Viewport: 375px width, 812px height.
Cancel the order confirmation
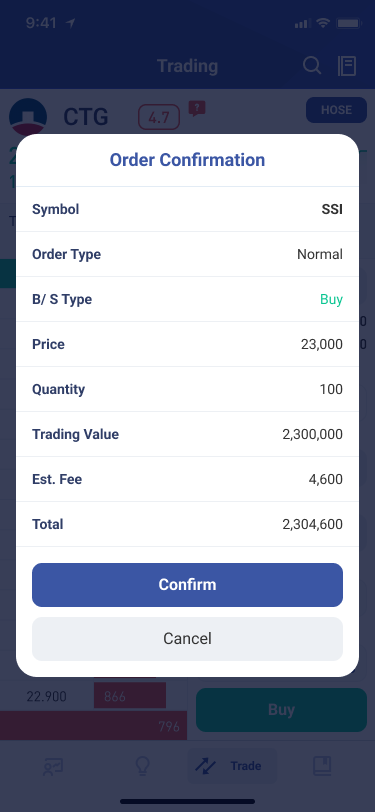(188, 639)
